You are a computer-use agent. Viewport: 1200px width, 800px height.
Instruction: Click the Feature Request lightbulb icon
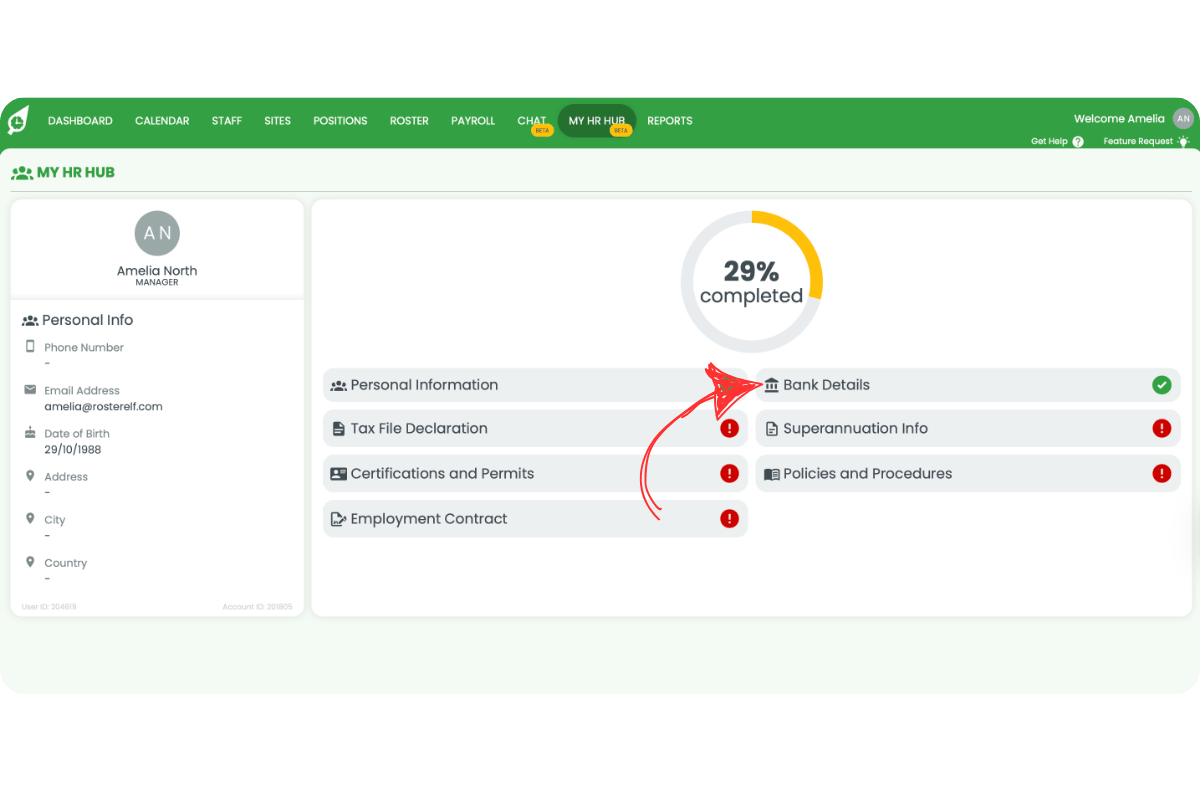click(1184, 141)
